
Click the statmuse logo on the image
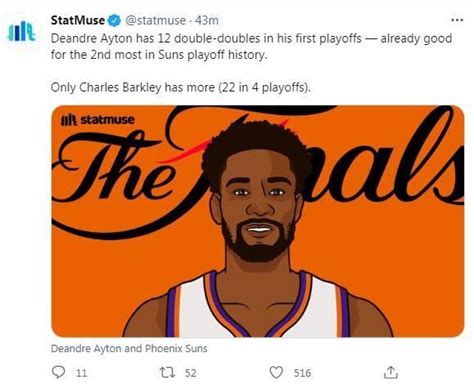coord(98,120)
